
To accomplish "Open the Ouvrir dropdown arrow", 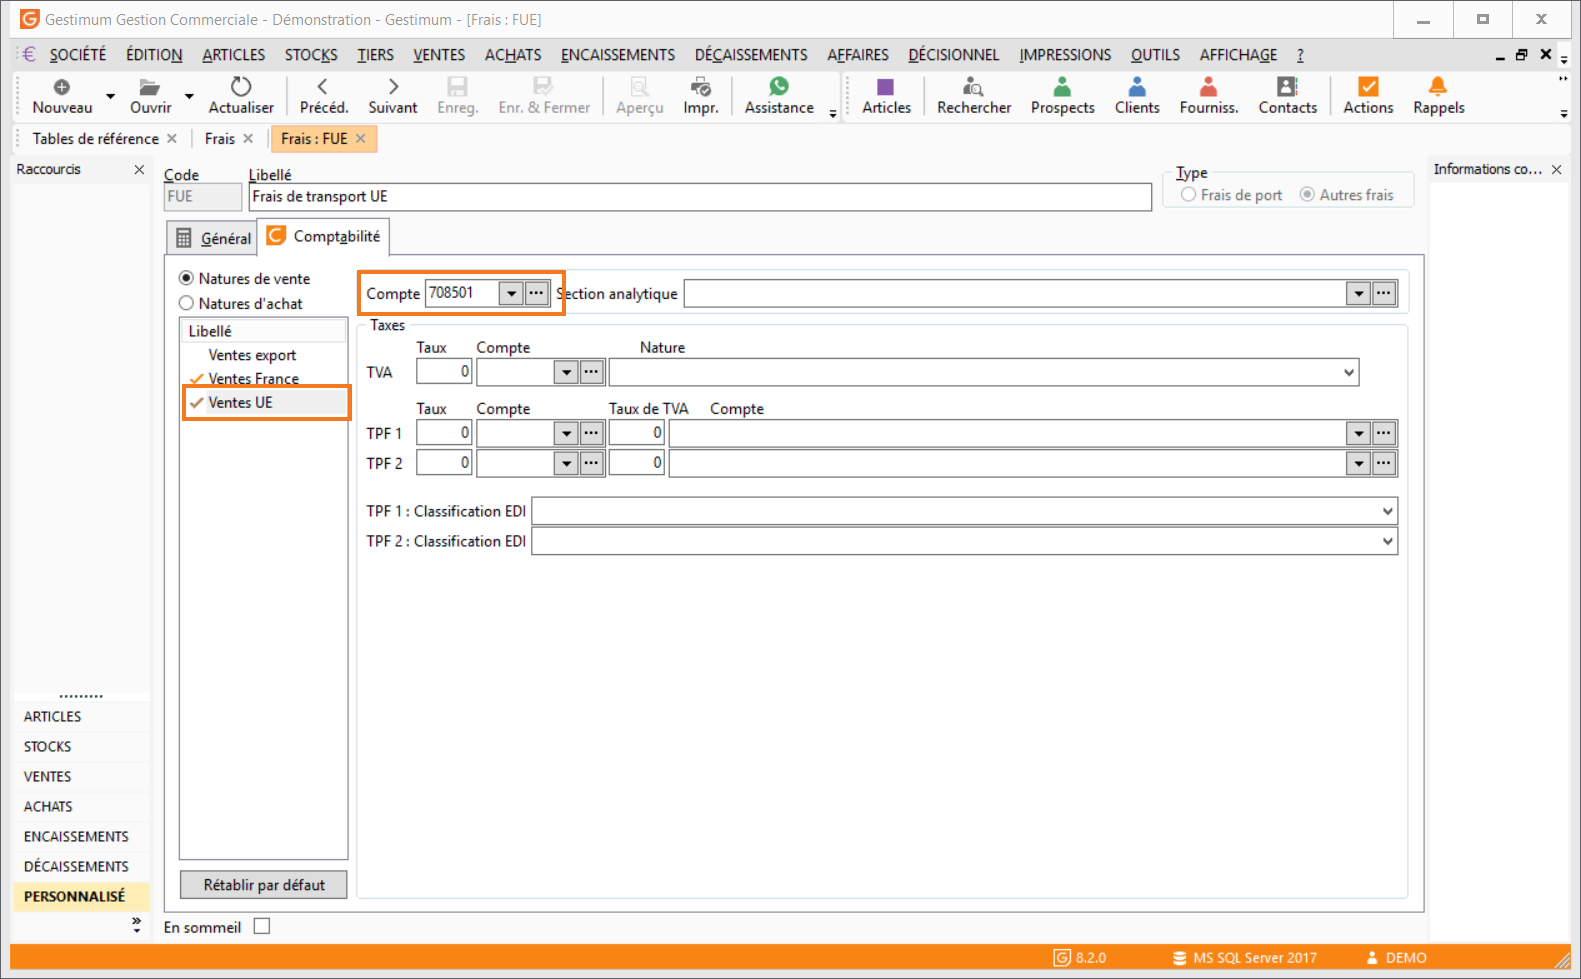I will tap(189, 97).
